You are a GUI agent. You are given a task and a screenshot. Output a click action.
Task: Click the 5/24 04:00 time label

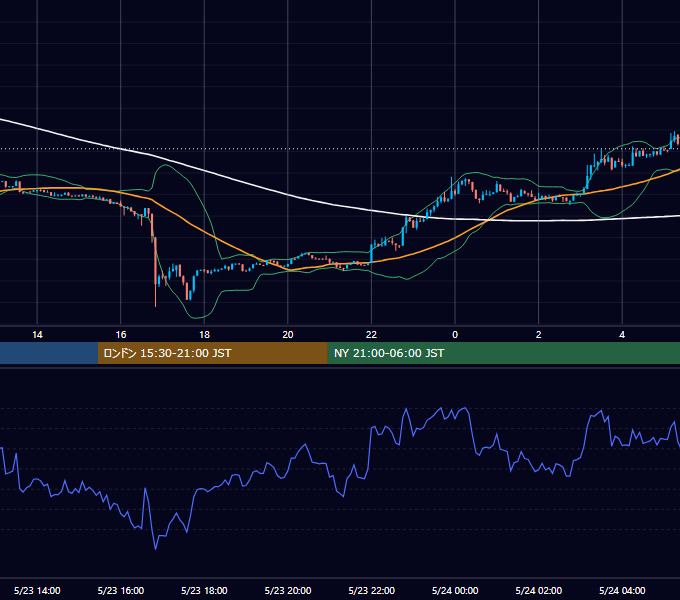[x=622, y=590]
